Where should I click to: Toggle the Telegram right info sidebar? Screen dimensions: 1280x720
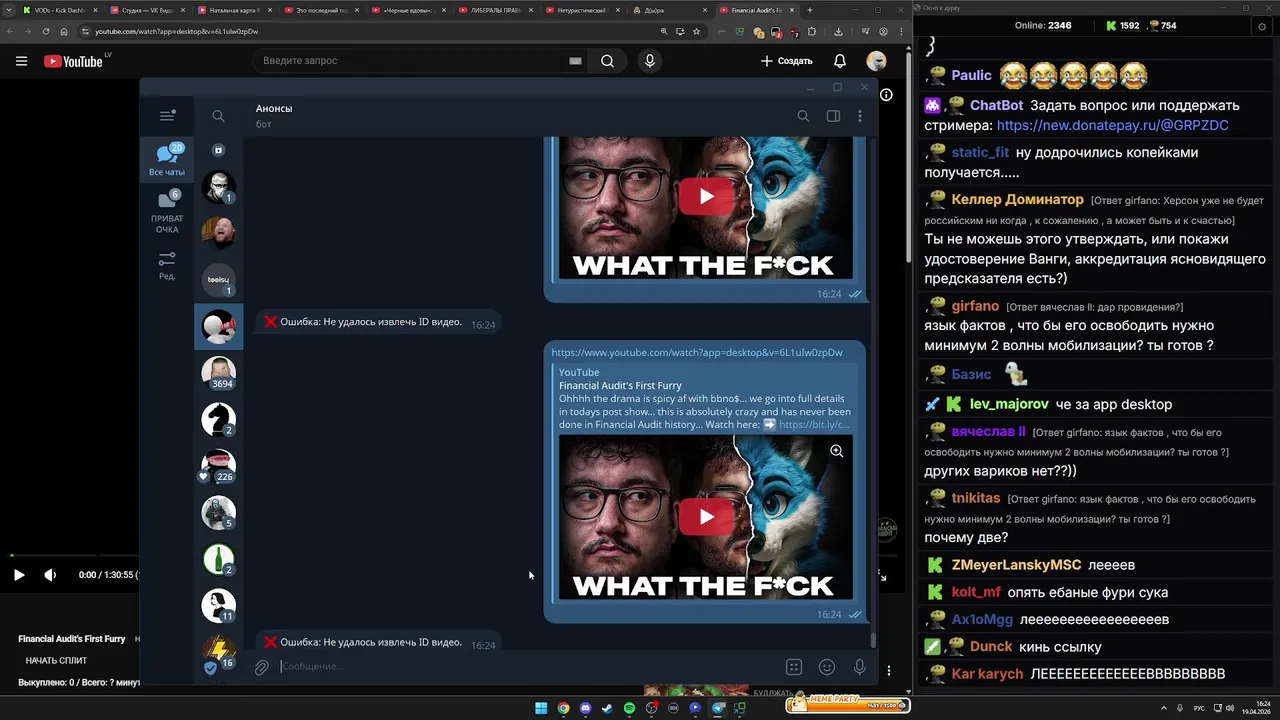tap(833, 116)
